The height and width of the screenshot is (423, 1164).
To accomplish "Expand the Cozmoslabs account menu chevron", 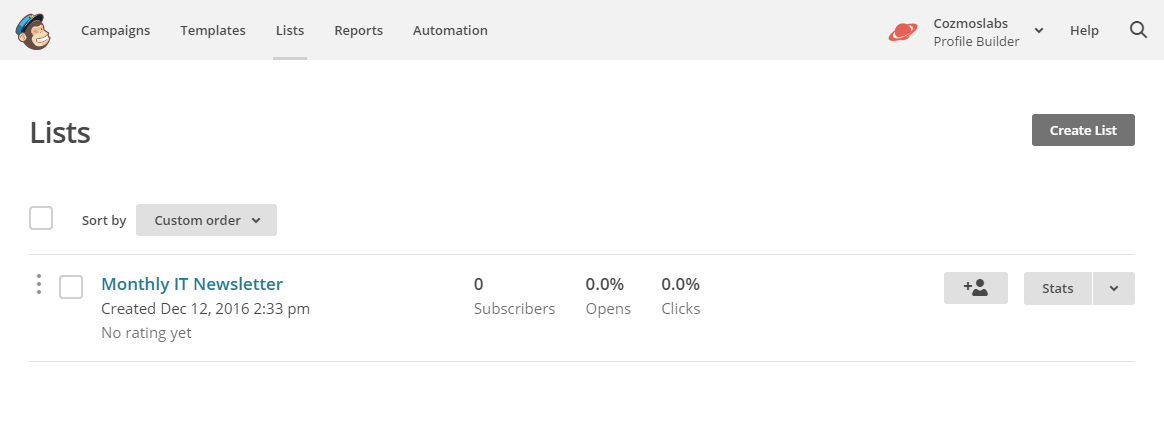I will (x=1039, y=30).
